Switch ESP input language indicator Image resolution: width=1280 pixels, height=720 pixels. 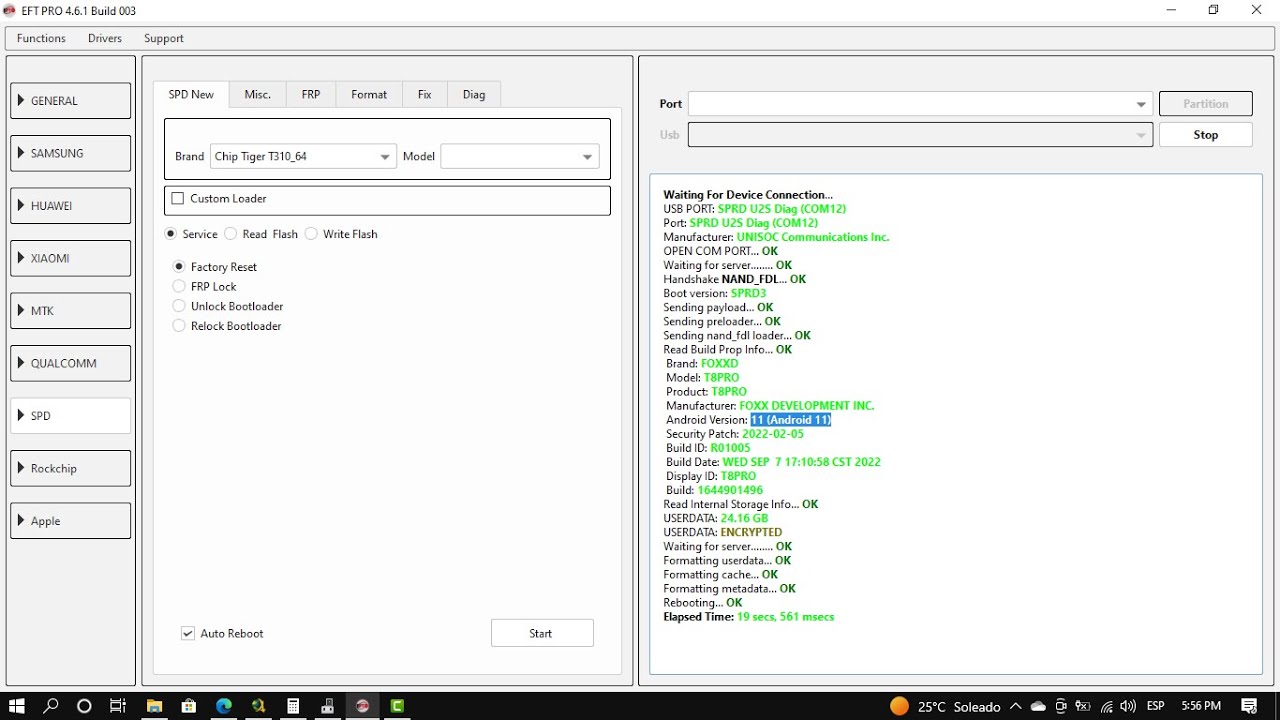coord(1156,706)
